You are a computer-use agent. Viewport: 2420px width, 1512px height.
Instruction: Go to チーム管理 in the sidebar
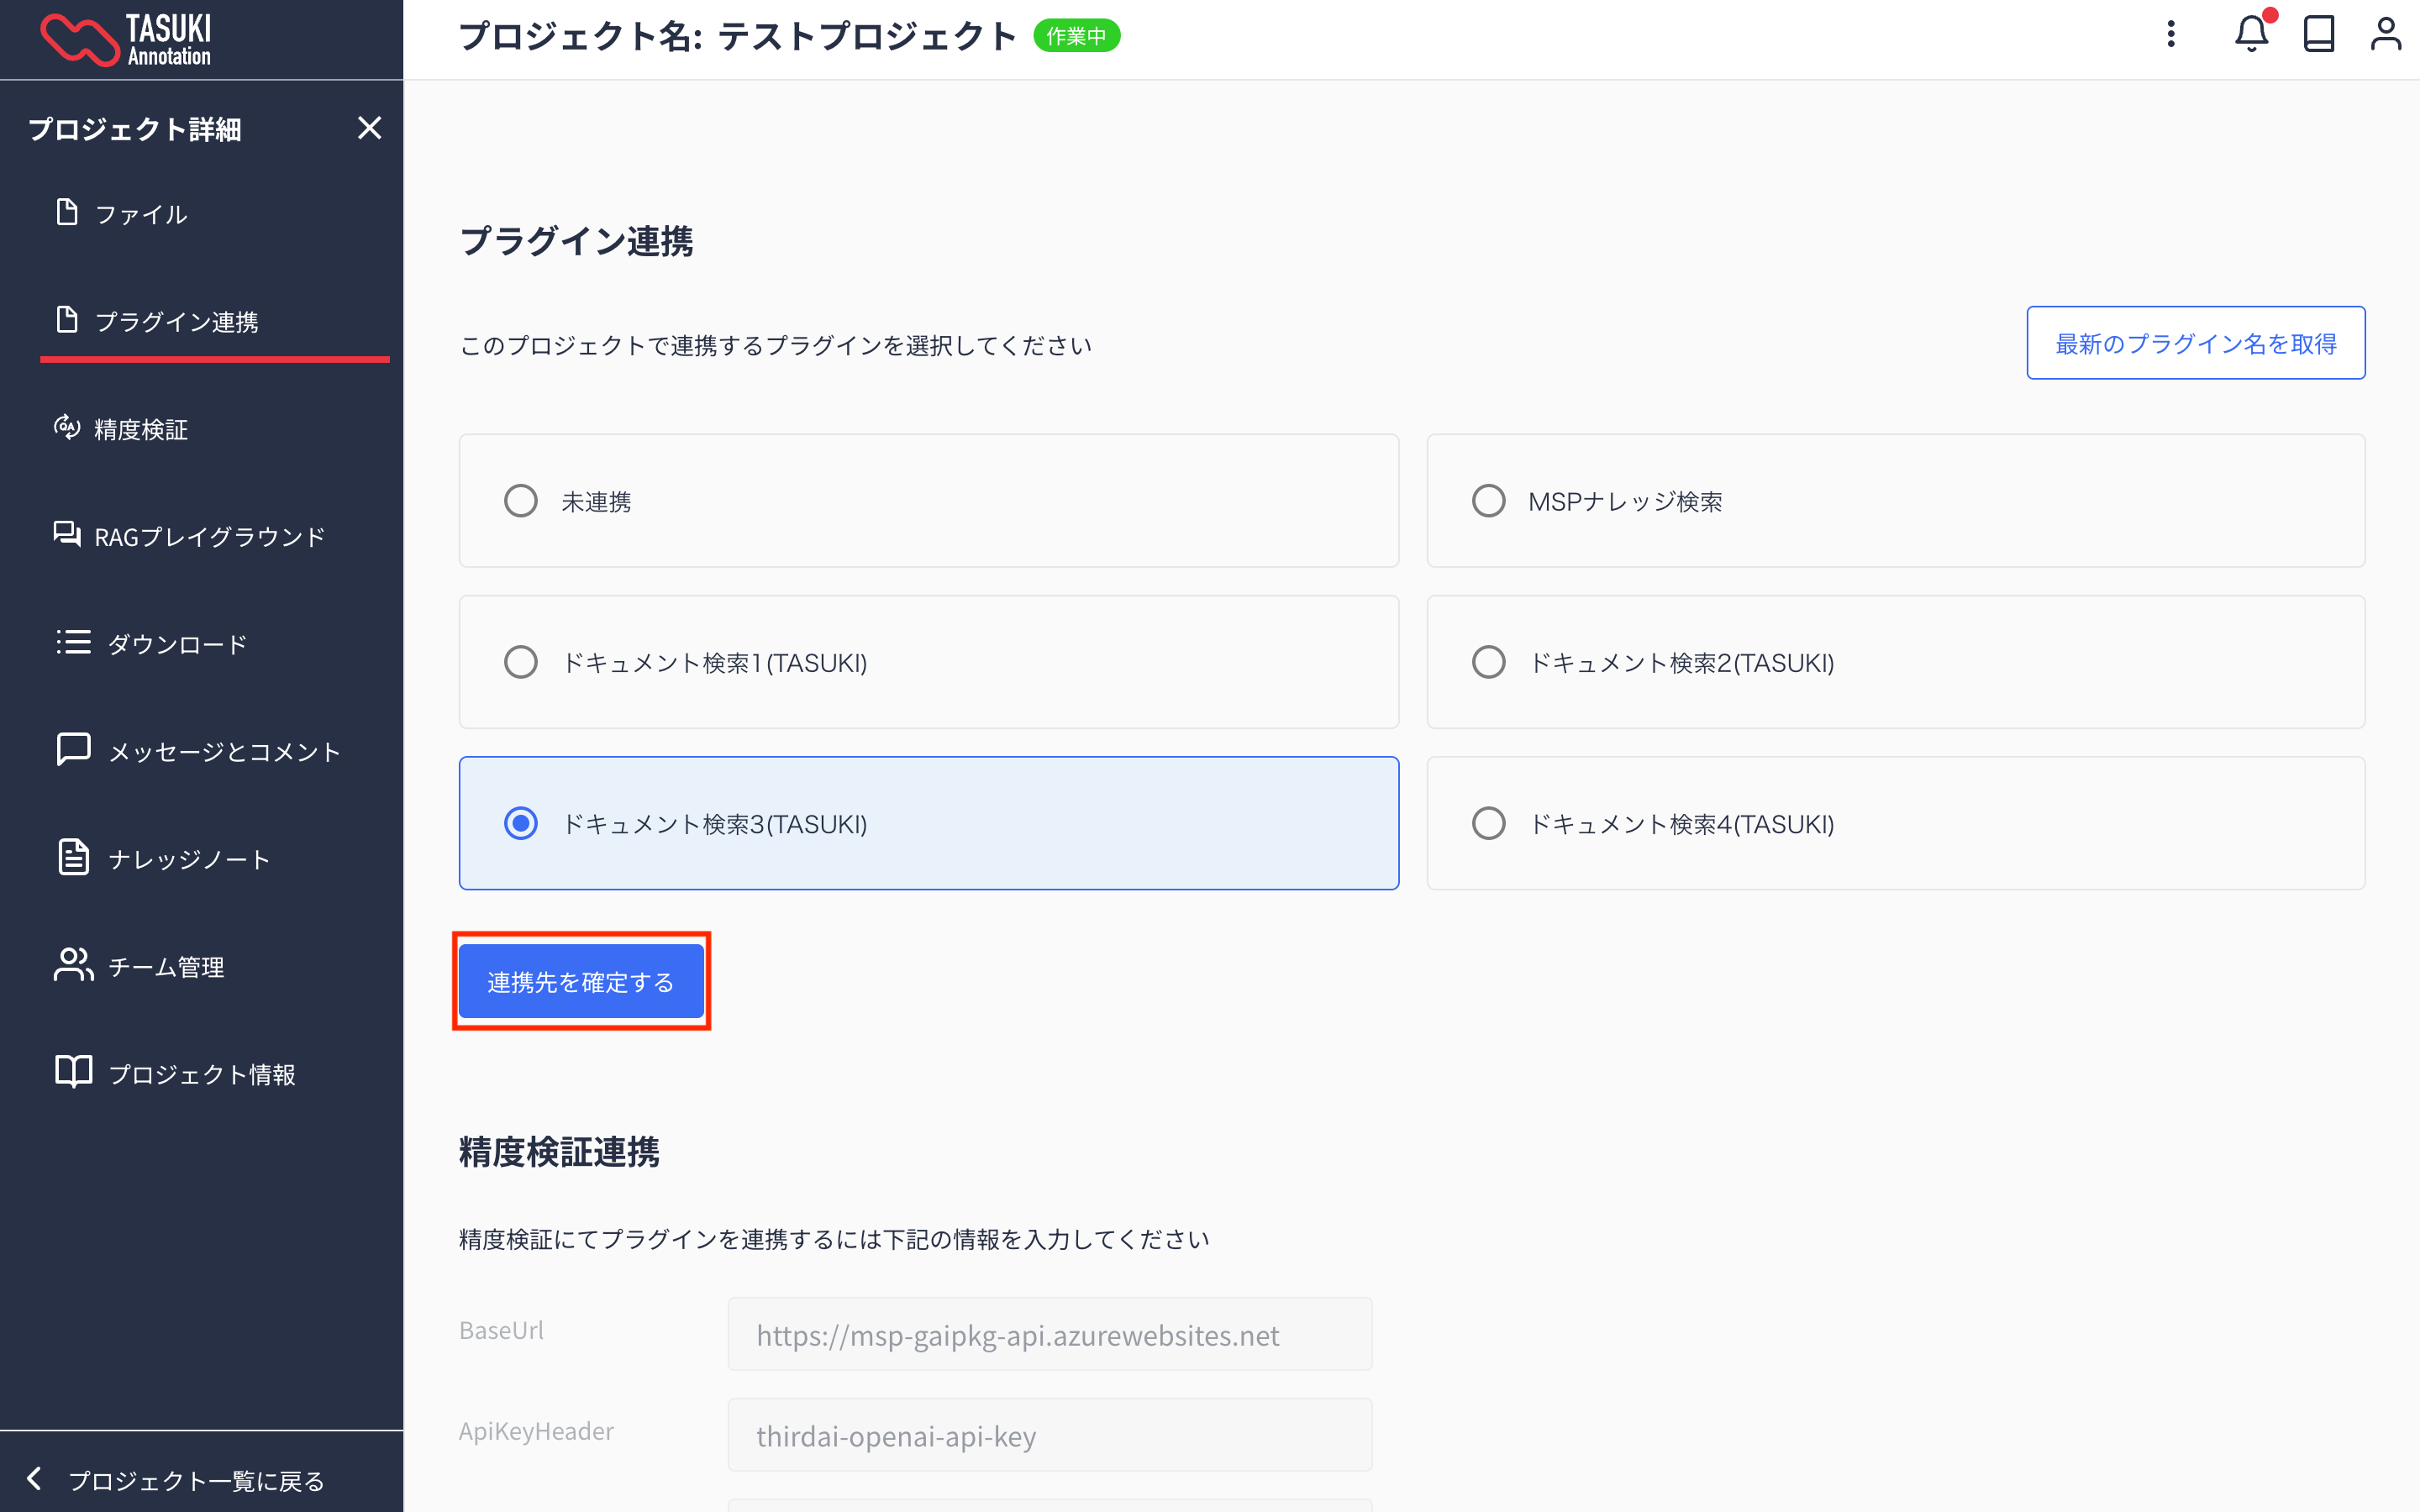[x=165, y=967]
